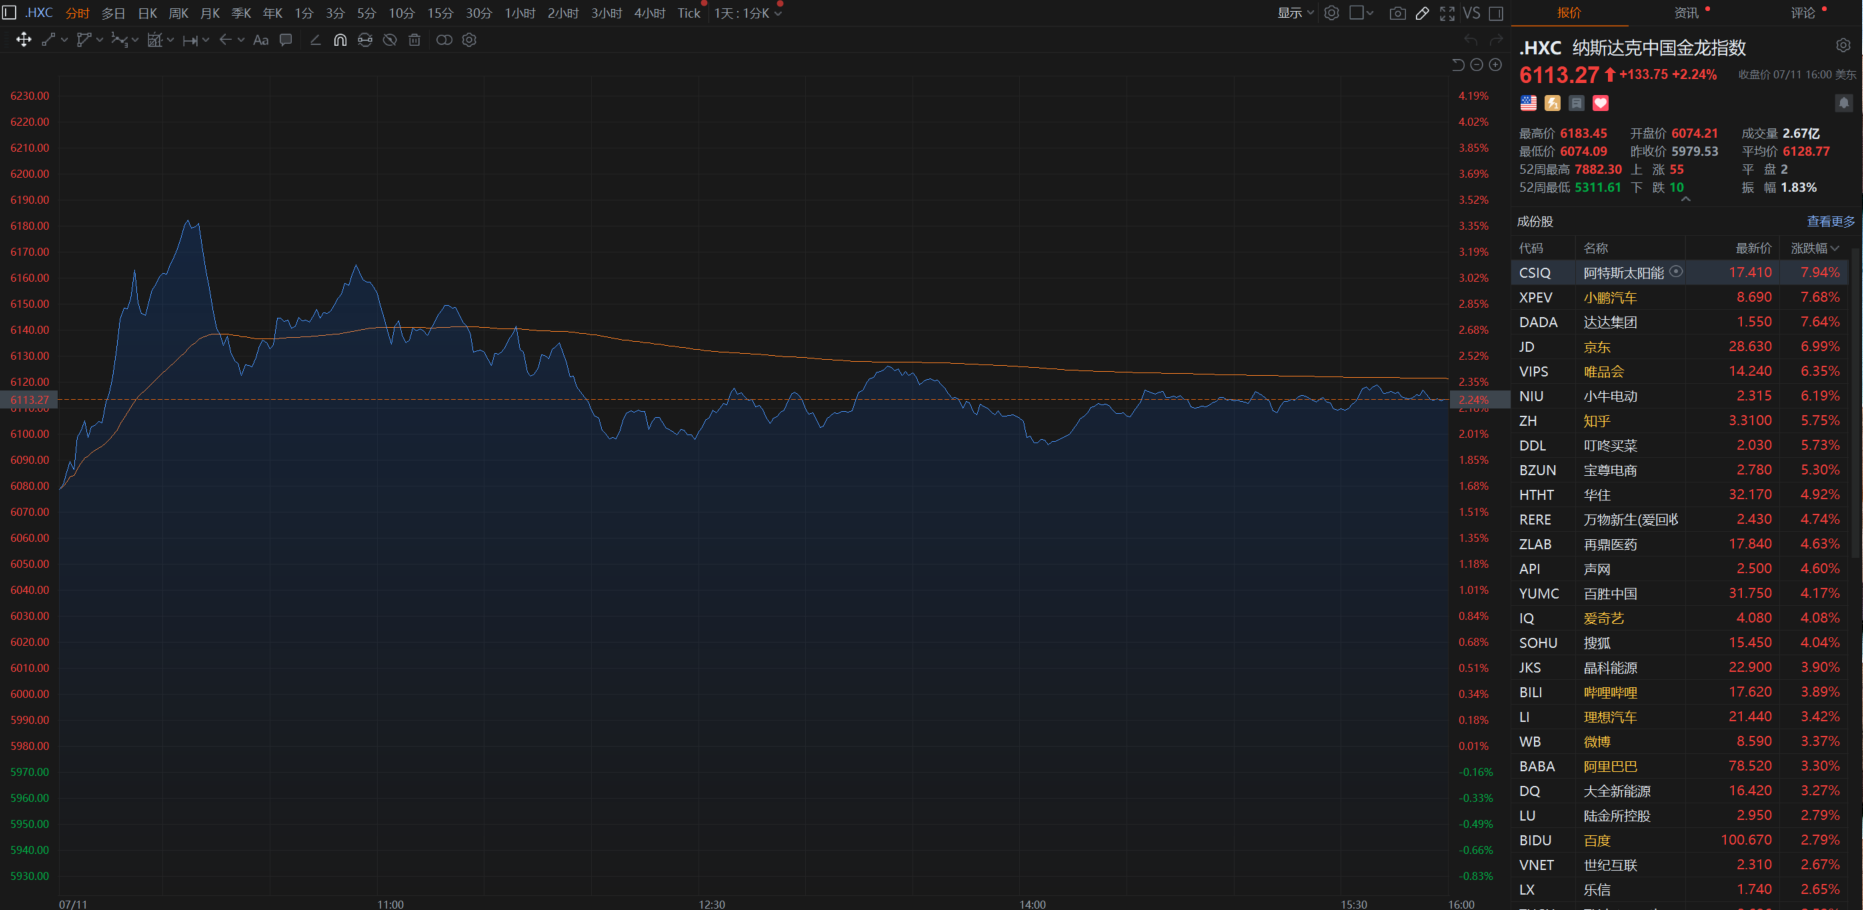Select the text annotation Aa tool
The image size is (1863, 910).
[261, 40]
